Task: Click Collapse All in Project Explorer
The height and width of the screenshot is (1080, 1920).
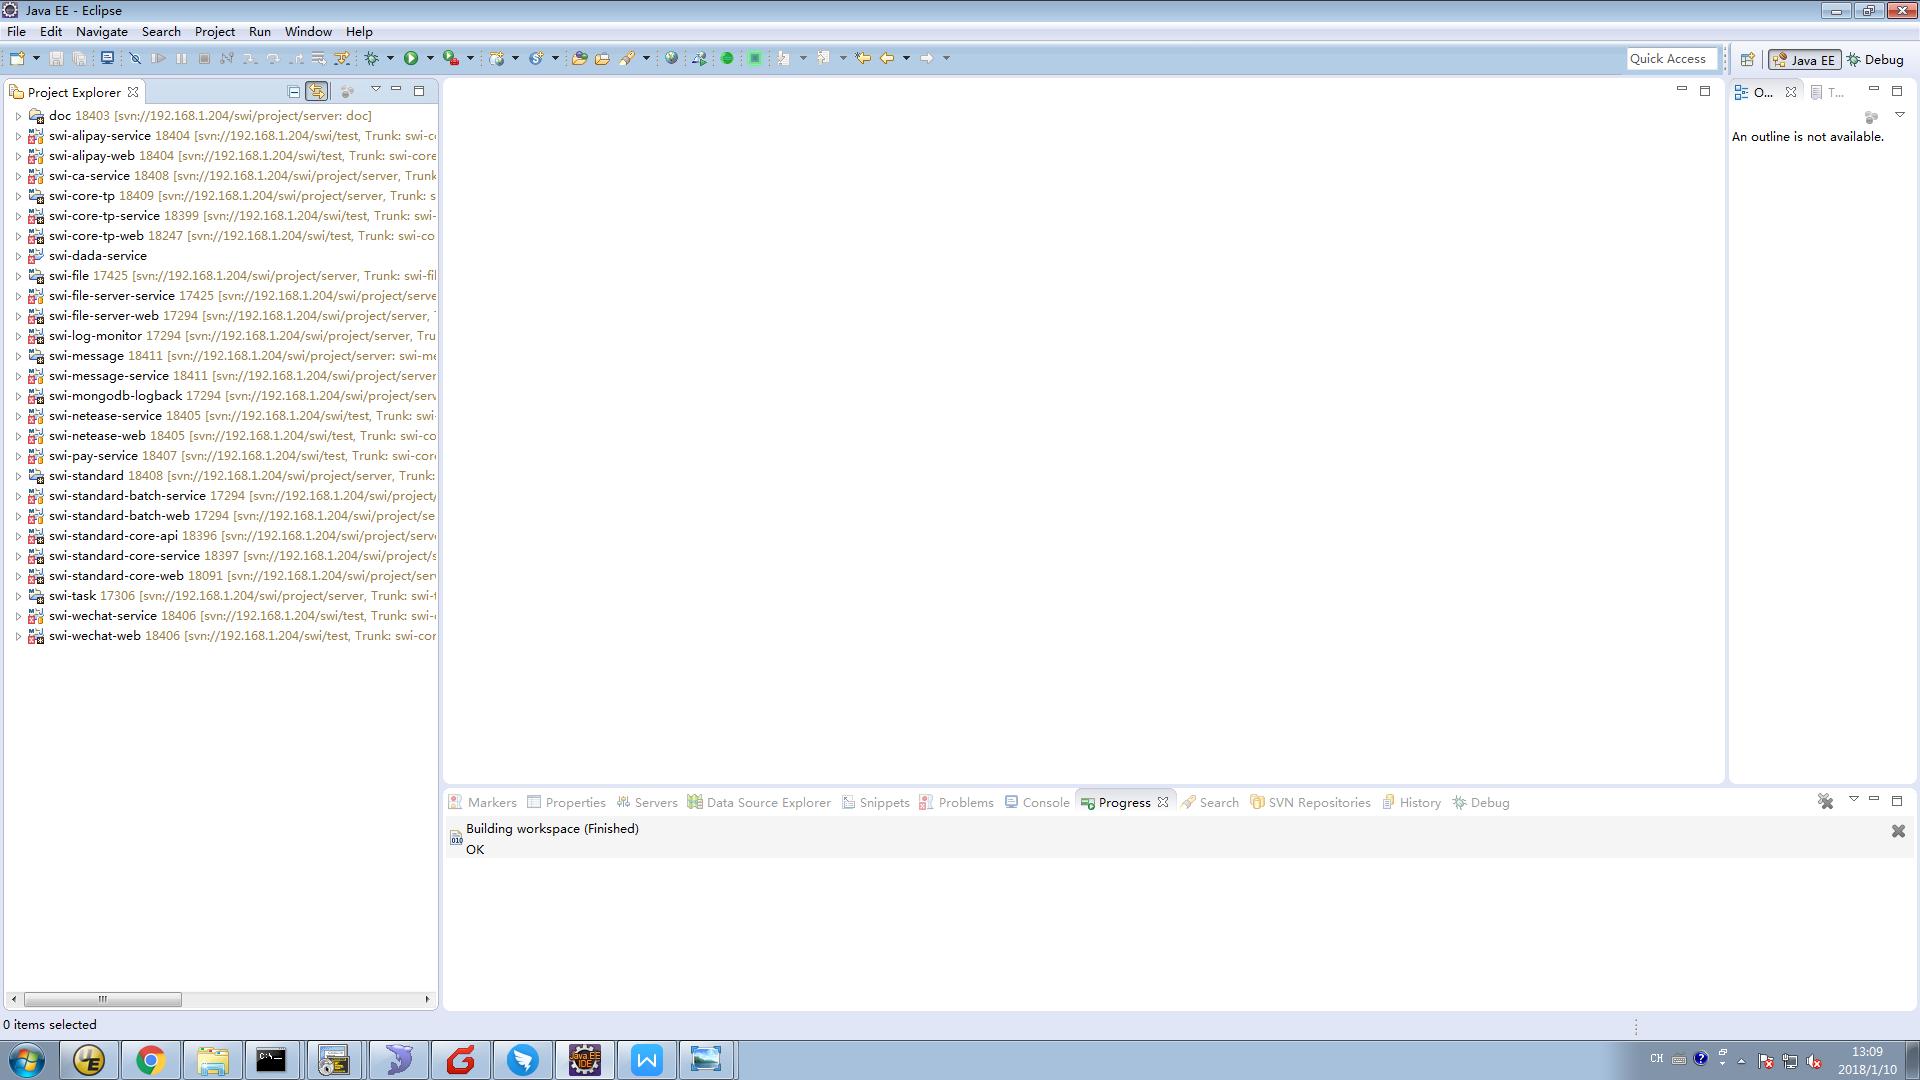Action: pyautogui.click(x=294, y=91)
